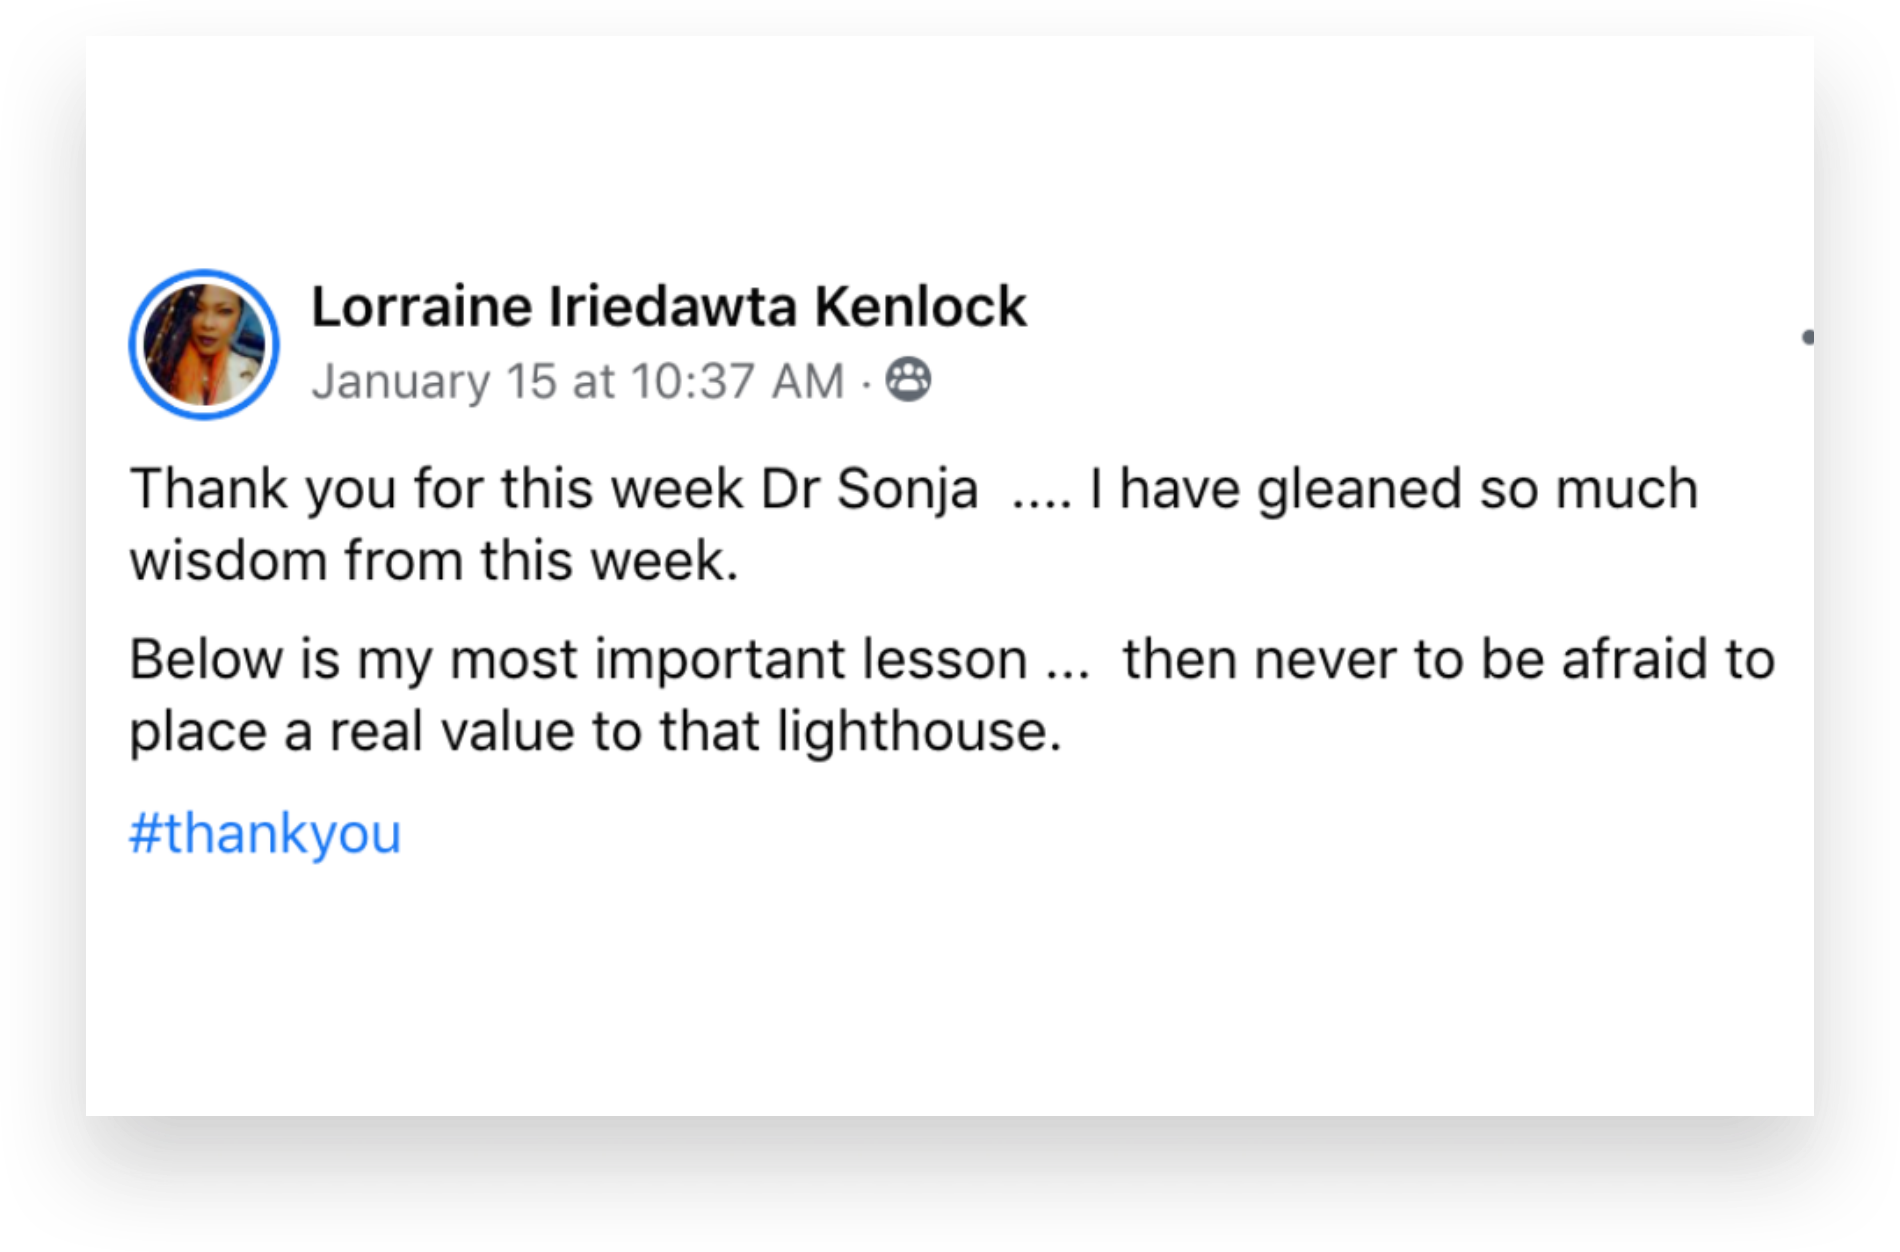Open the January 15 timestamp link
1900x1252 pixels.
[x=577, y=381]
